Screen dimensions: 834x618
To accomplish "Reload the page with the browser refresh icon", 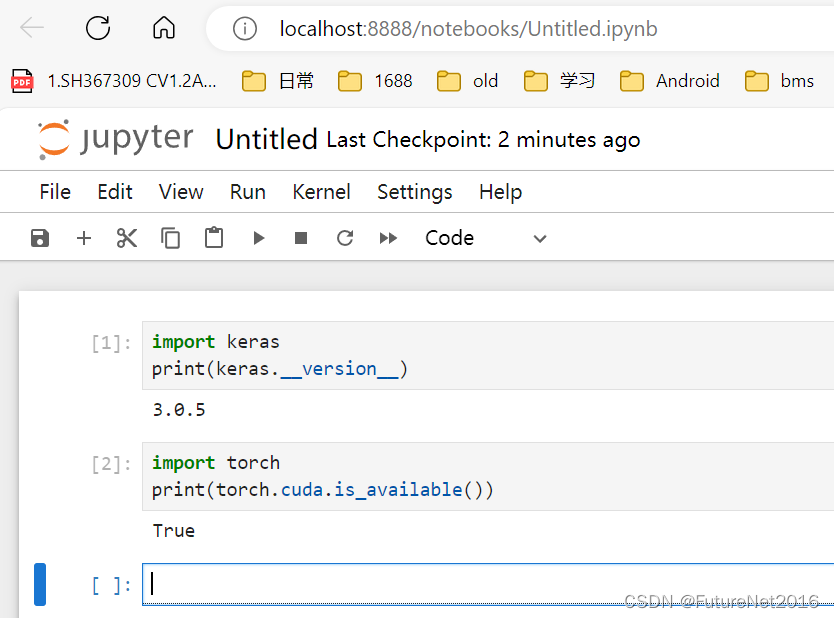I will coord(98,29).
